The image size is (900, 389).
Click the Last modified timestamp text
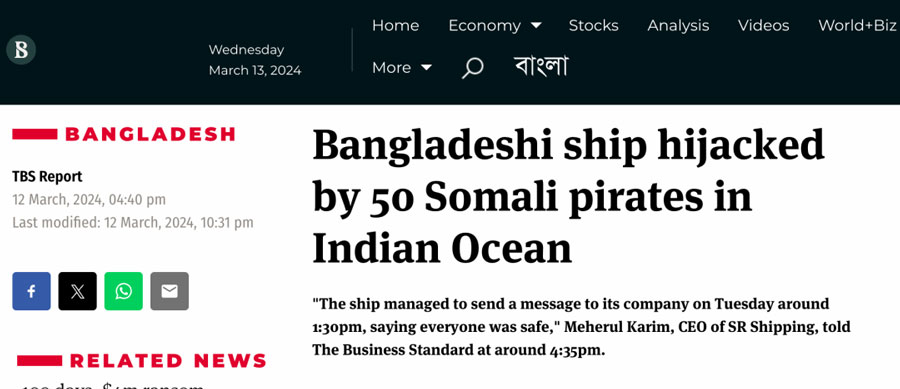[133, 223]
